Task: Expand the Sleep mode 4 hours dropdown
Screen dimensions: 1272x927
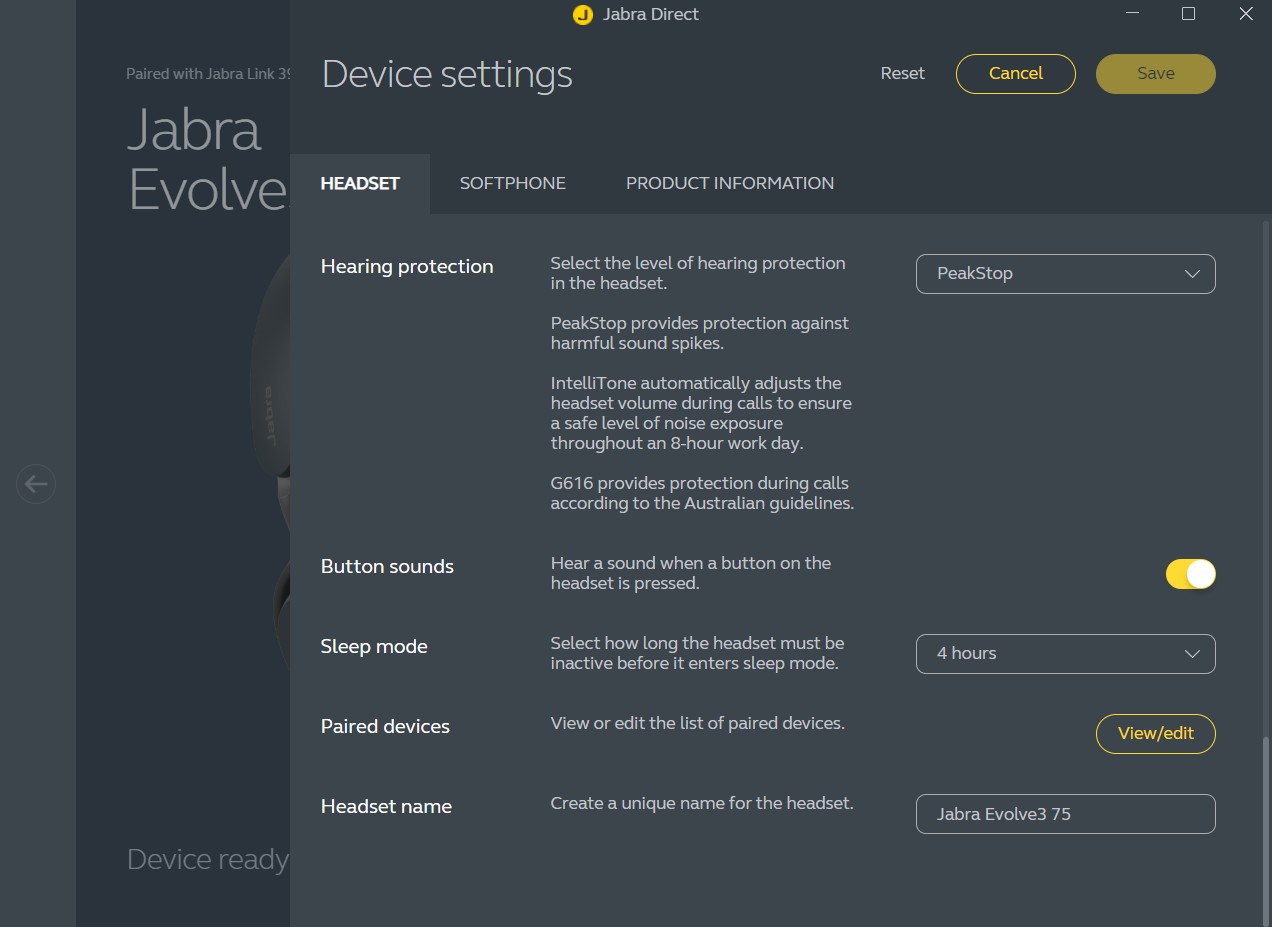Action: coord(1065,654)
